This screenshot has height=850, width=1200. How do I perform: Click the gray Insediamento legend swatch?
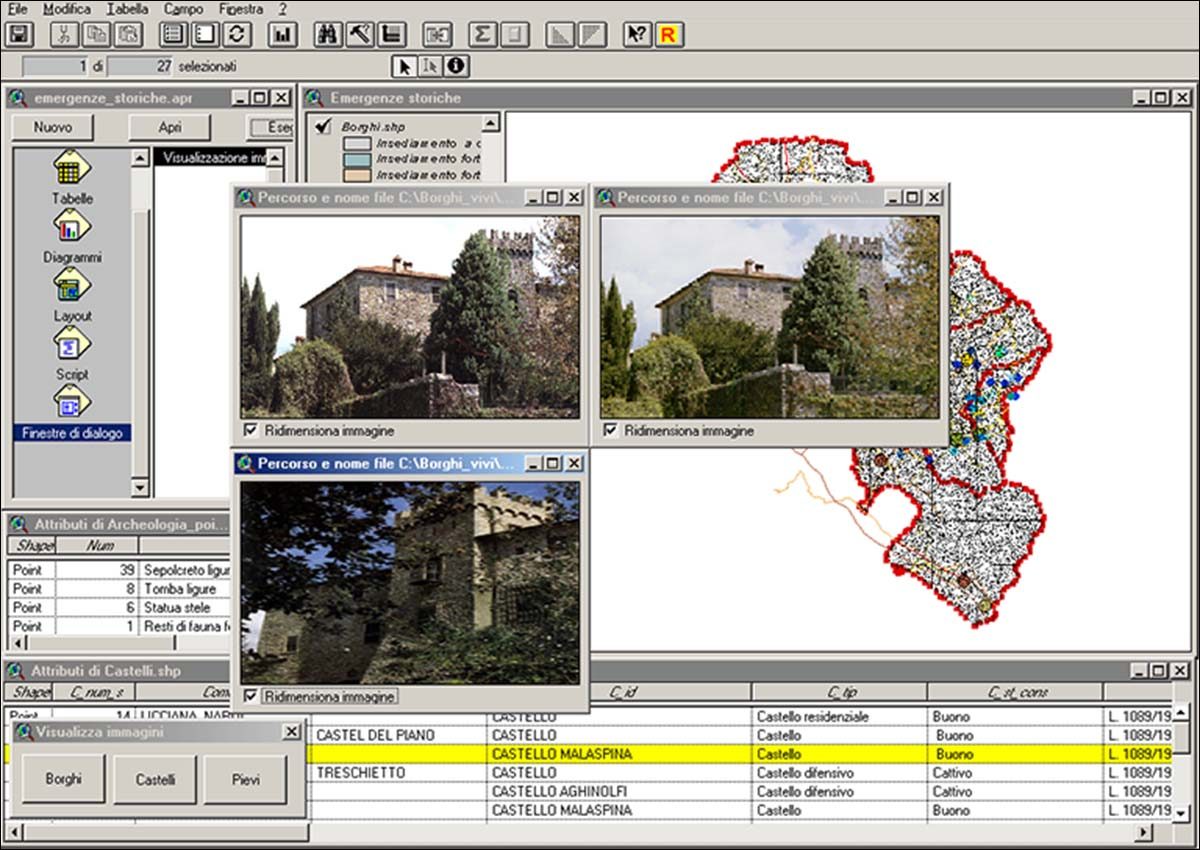(357, 144)
